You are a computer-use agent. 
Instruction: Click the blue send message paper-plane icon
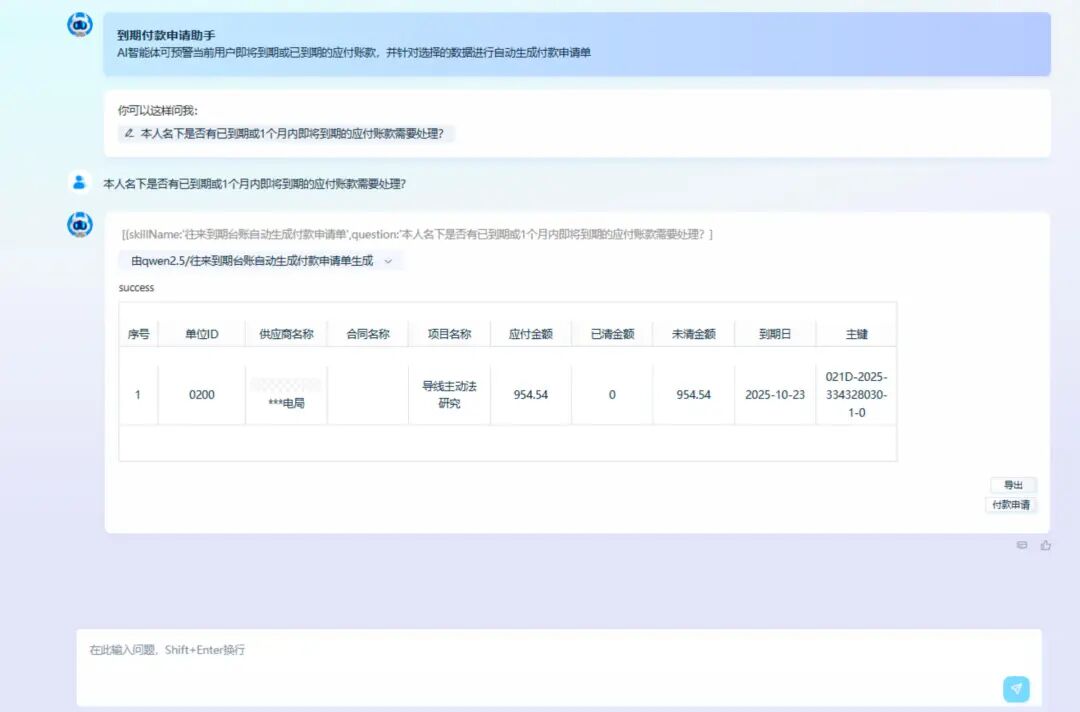coord(1016,689)
